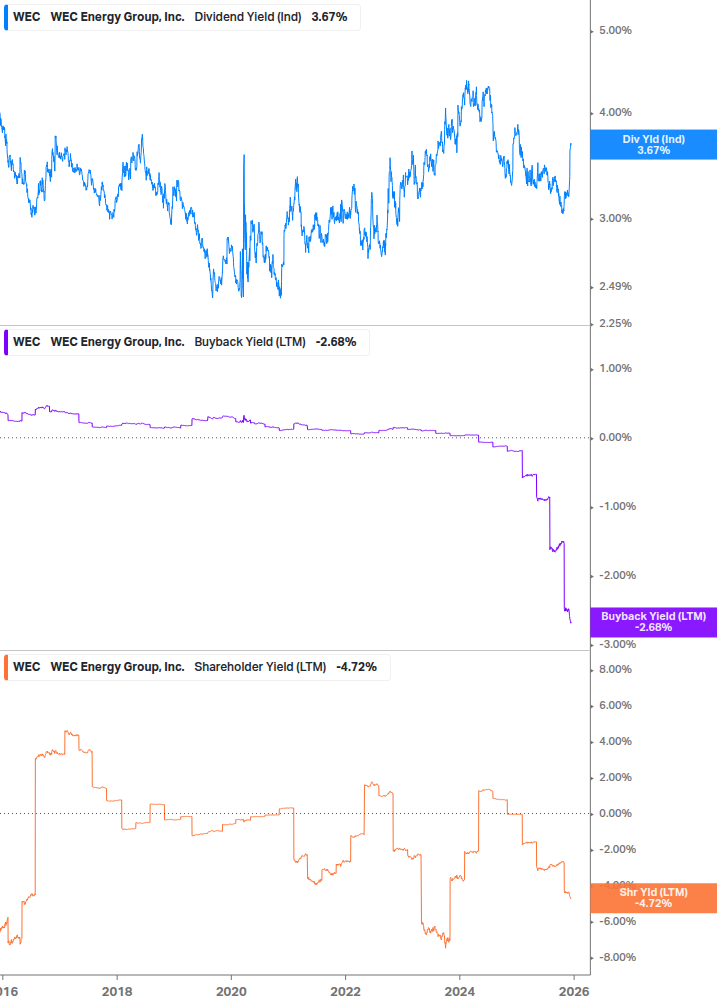Click the -8.00% tick on the shareholder axis
The width and height of the screenshot is (717, 1005).
[618, 958]
